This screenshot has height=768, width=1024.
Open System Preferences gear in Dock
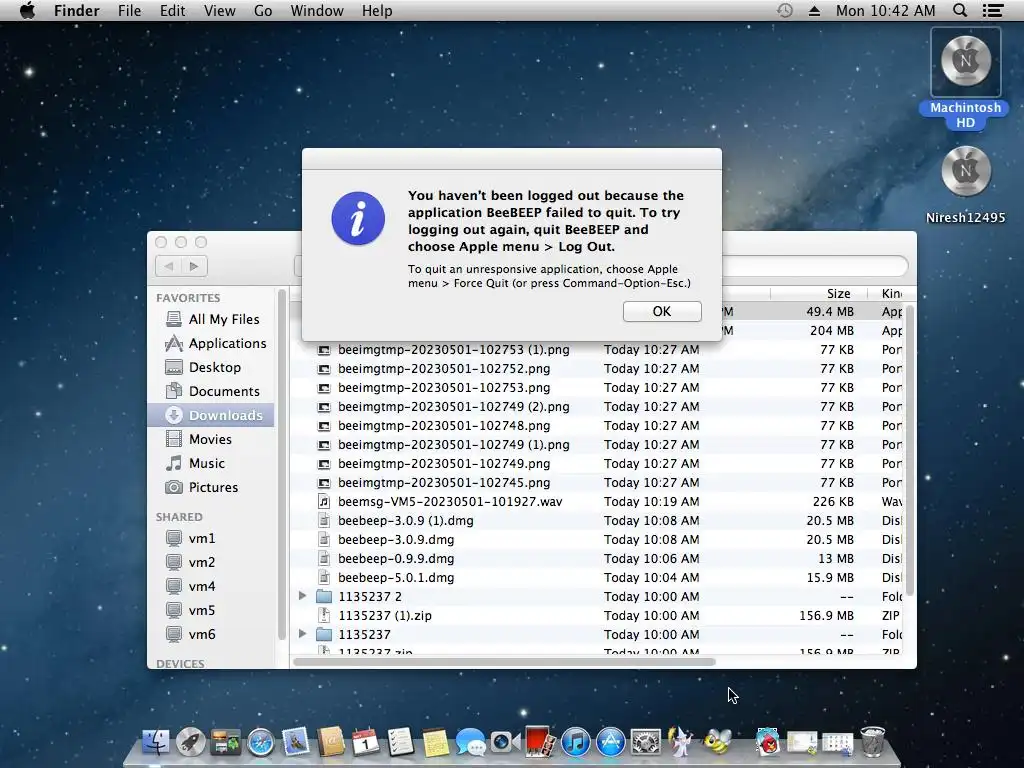click(645, 742)
